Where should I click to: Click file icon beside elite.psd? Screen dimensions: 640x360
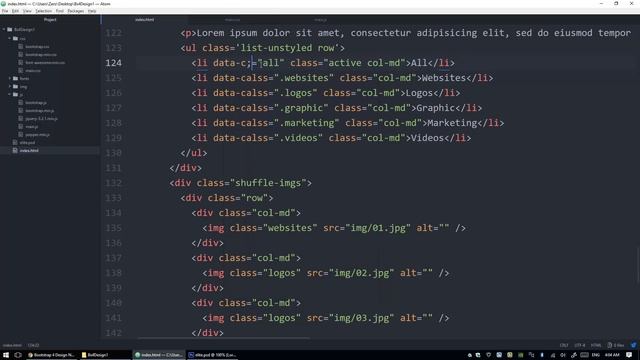tap(15, 142)
